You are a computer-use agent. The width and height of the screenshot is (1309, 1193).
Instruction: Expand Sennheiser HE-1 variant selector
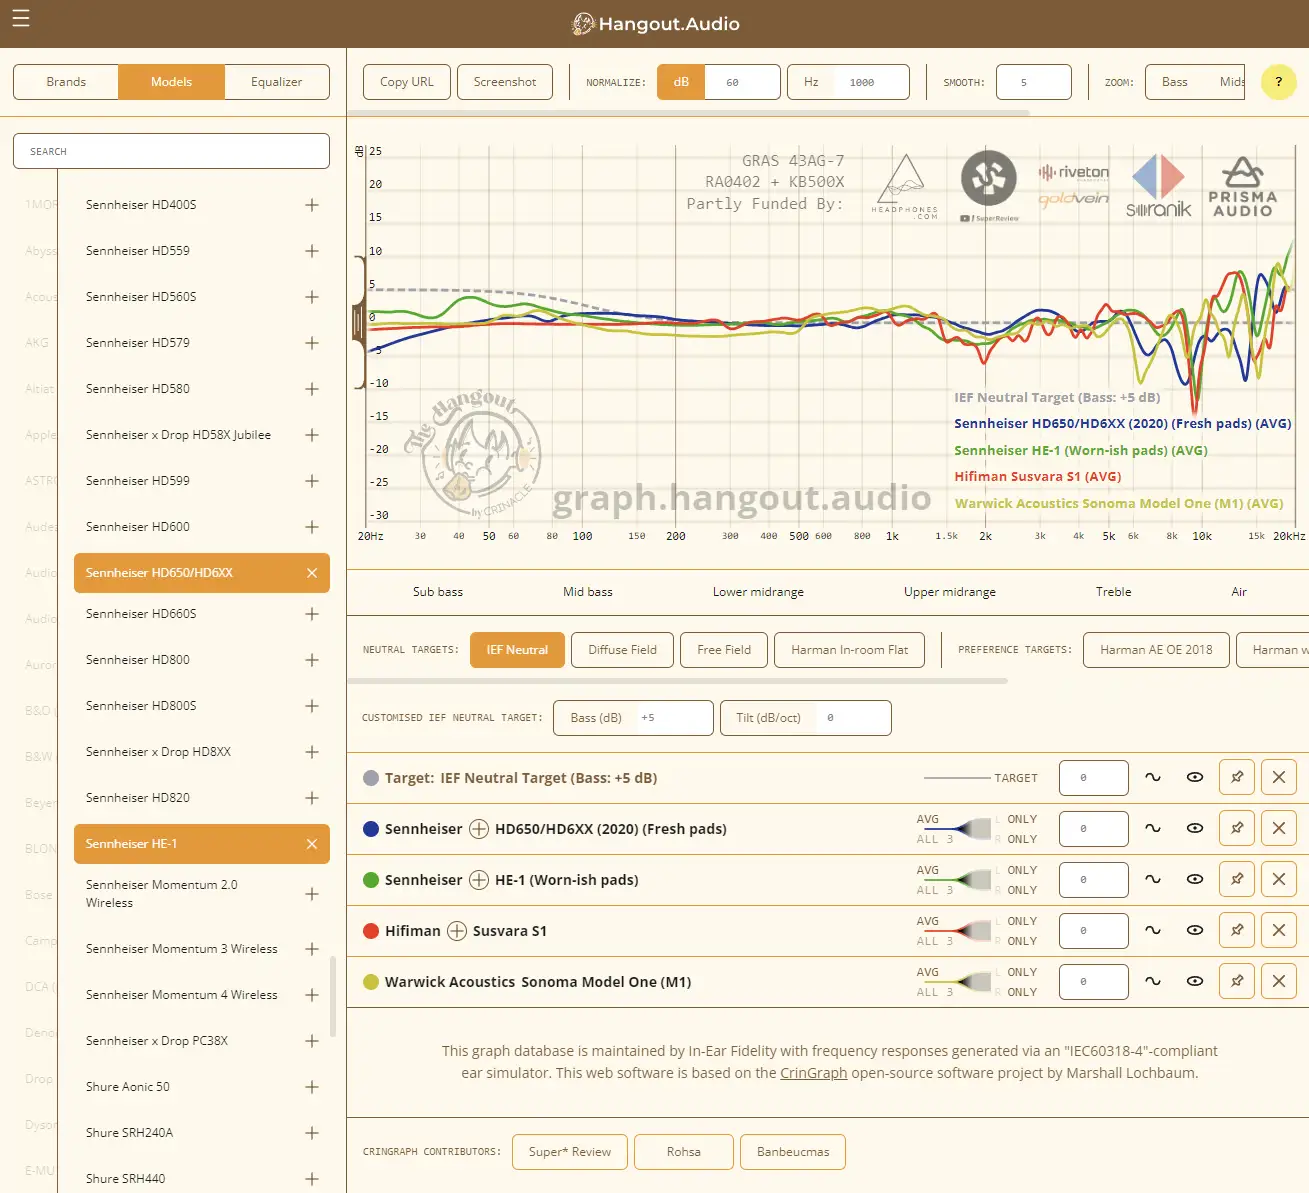coord(479,880)
